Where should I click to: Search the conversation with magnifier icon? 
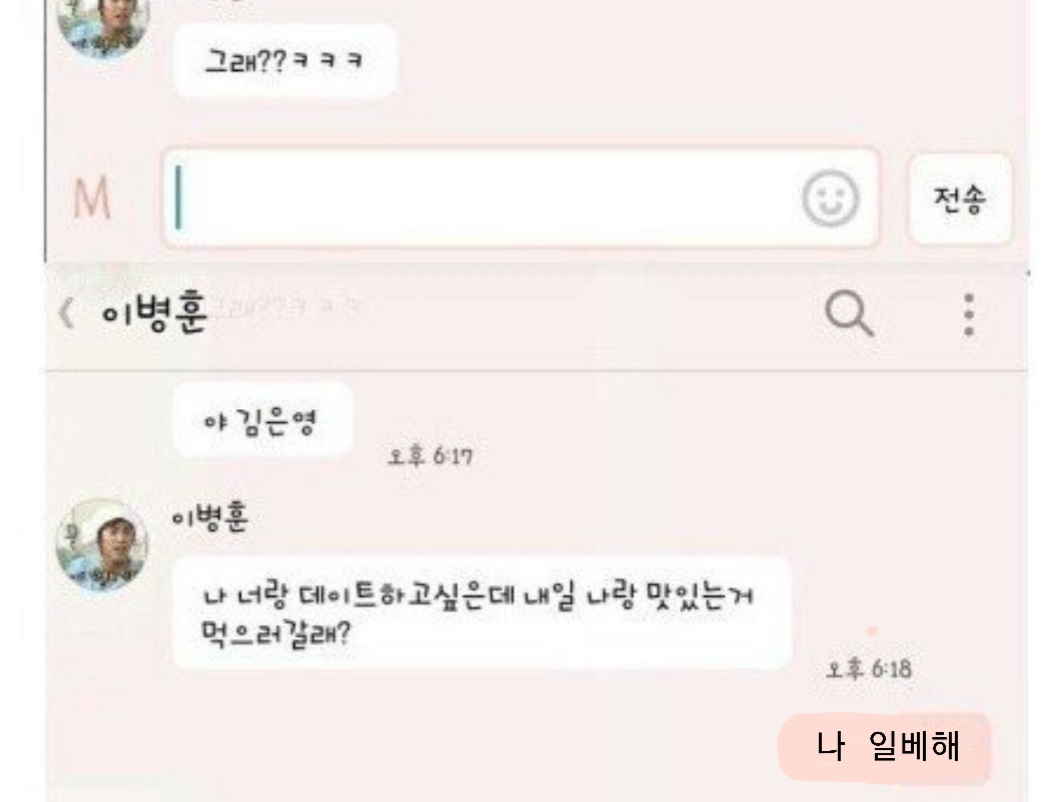(849, 313)
